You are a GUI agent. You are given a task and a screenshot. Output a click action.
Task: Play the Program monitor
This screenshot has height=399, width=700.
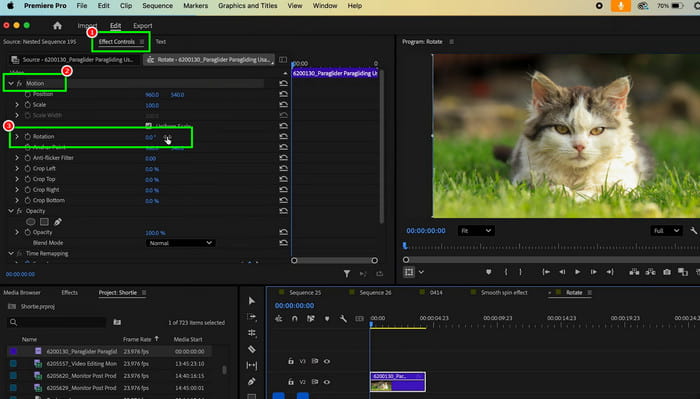tap(578, 272)
